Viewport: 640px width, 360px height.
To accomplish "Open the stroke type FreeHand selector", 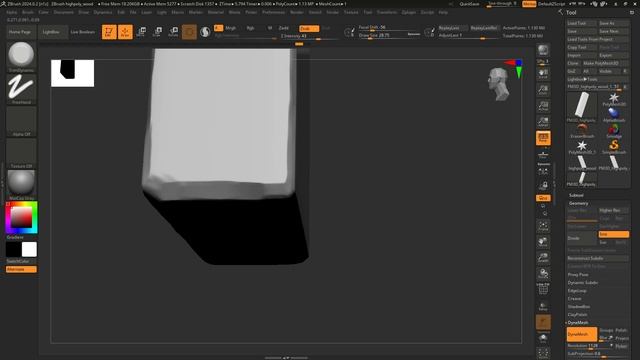I will tap(21, 89).
